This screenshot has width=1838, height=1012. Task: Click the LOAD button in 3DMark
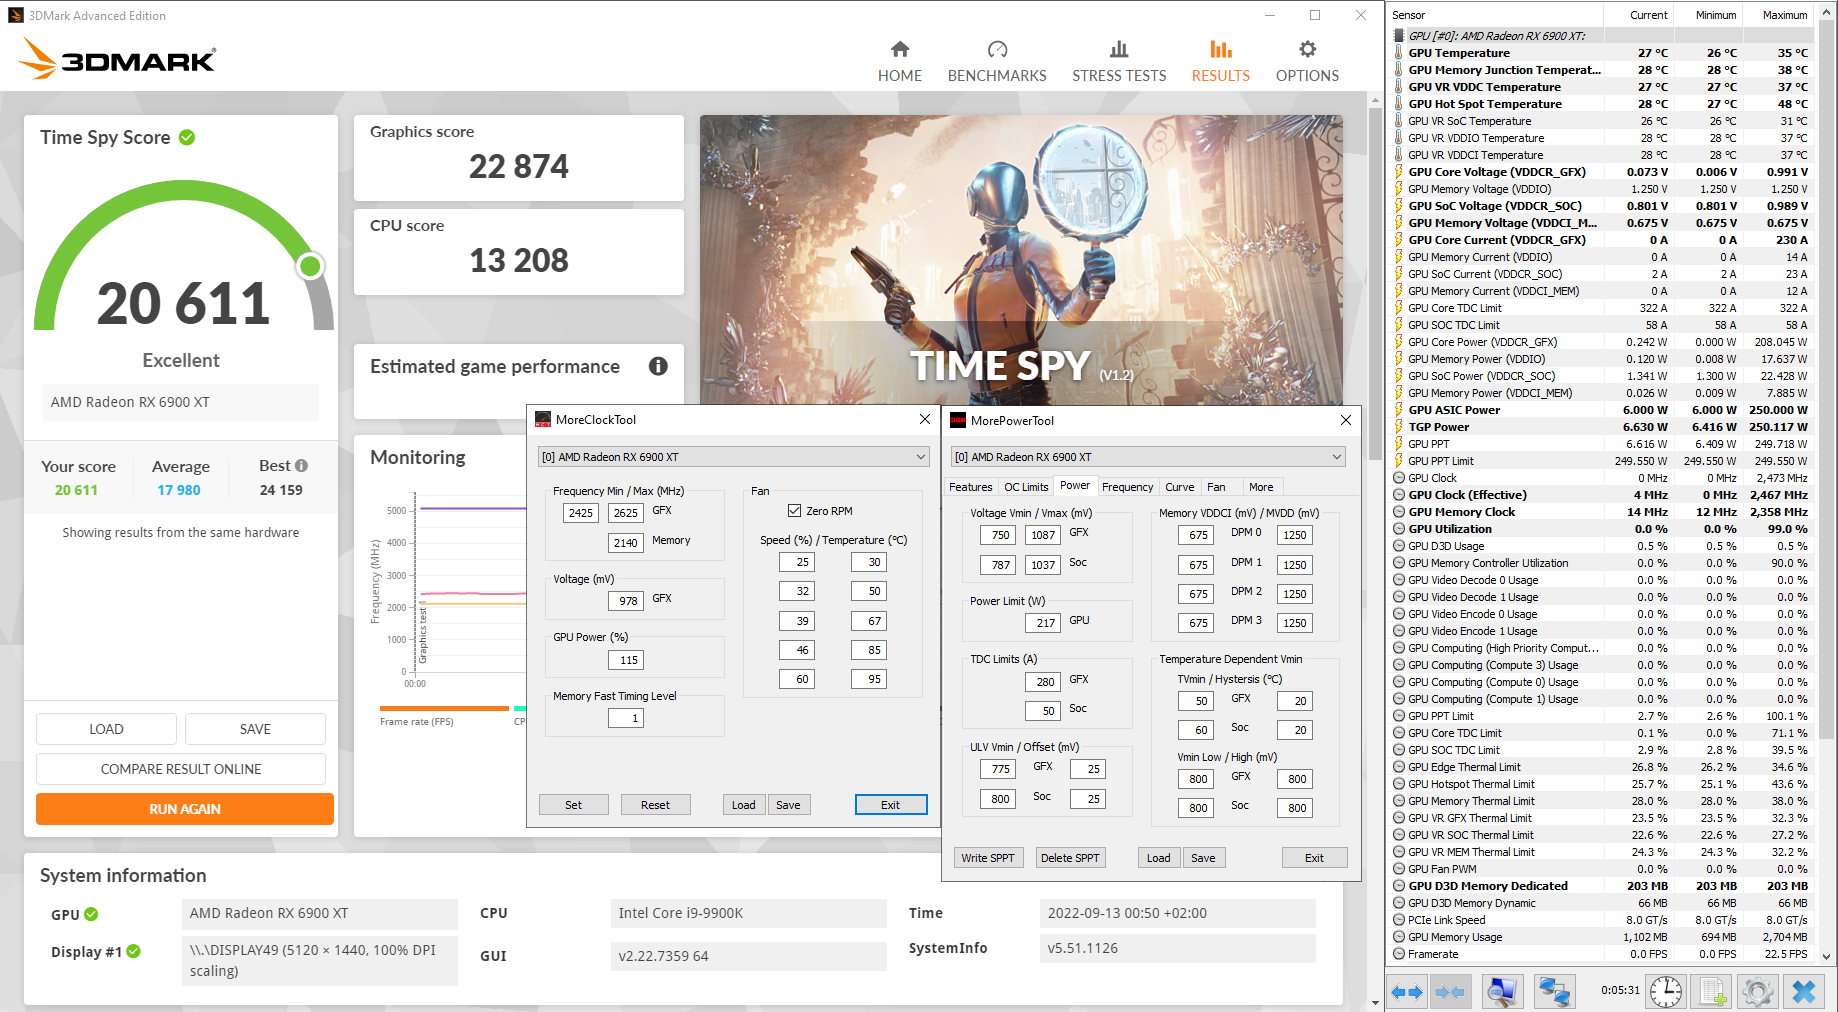coord(106,729)
